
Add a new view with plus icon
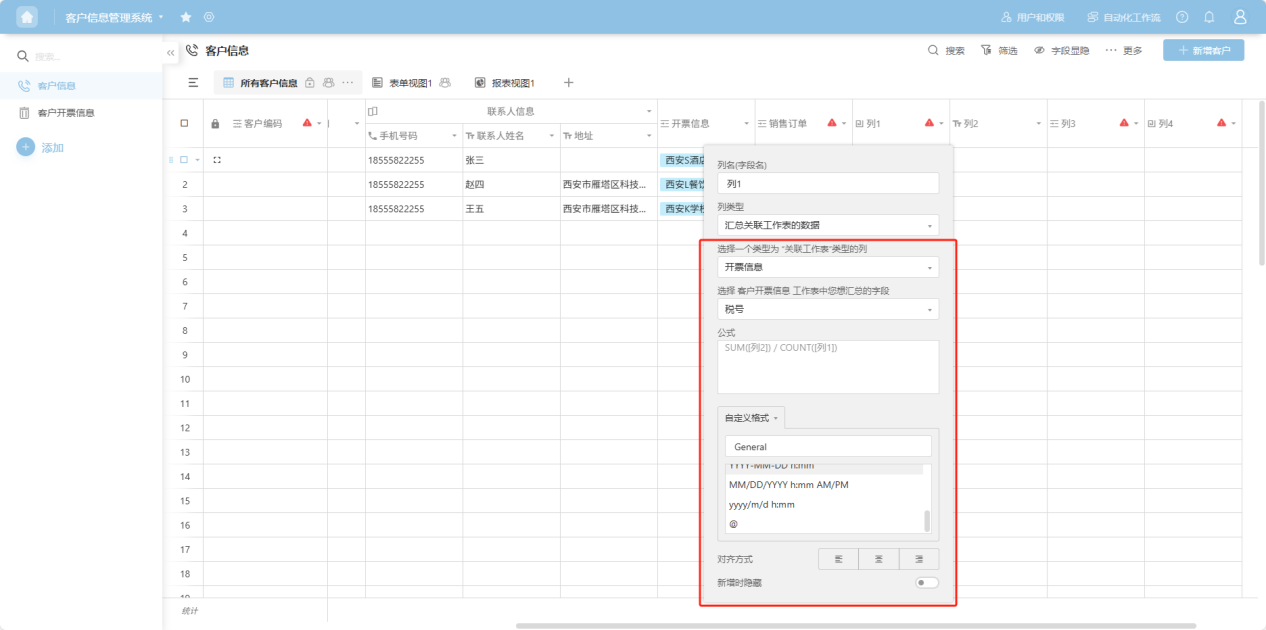[568, 83]
